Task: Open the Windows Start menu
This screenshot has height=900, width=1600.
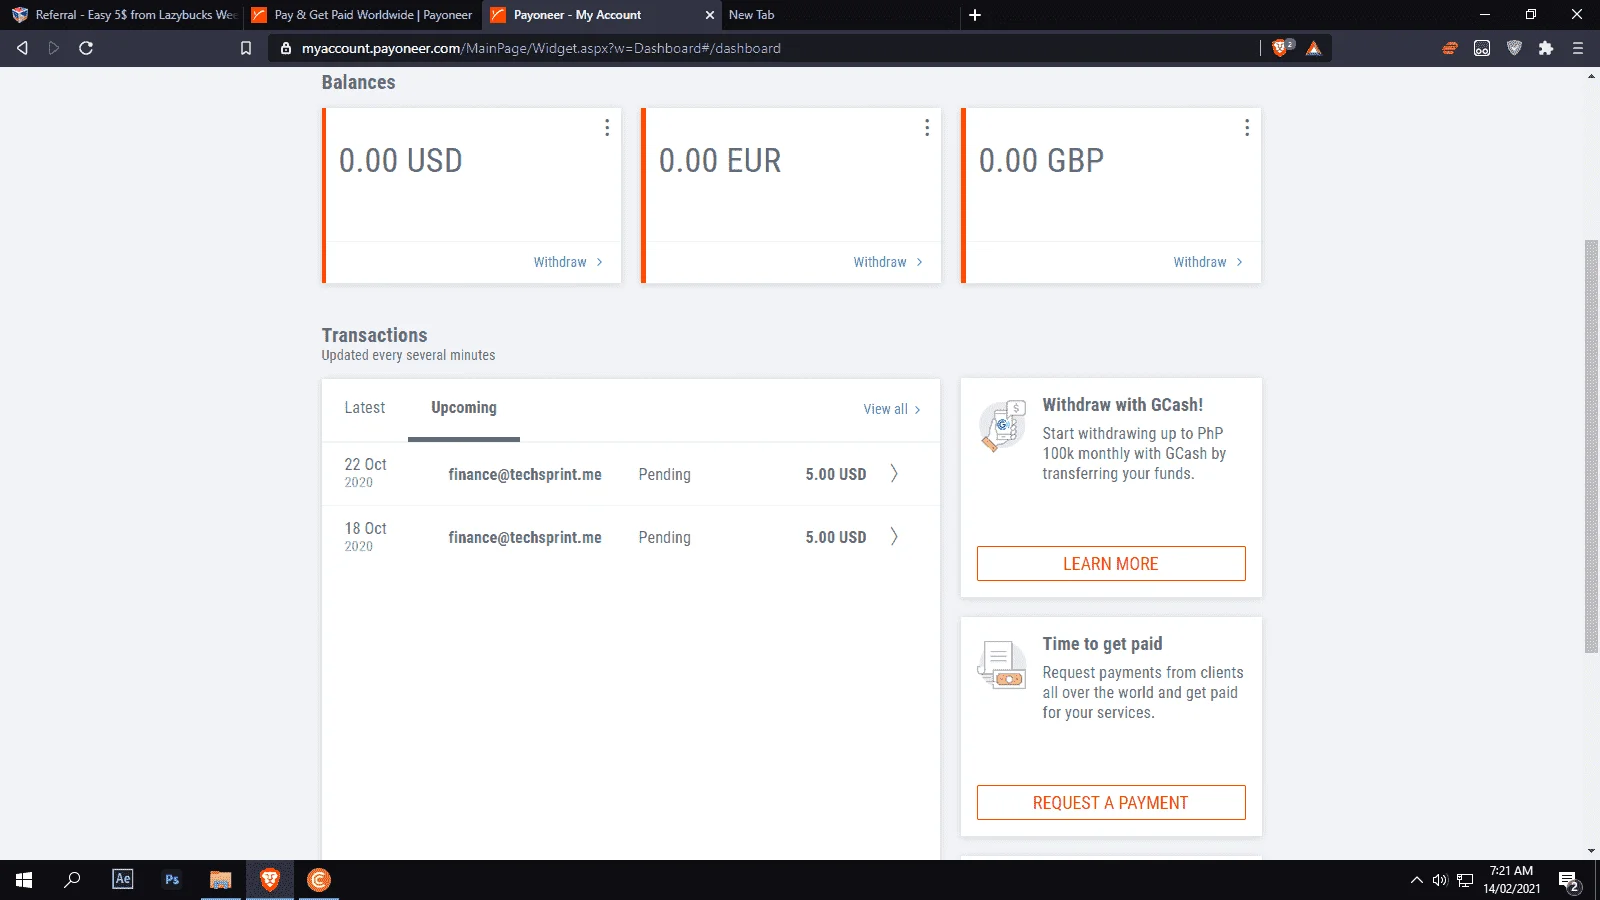Action: click(x=24, y=880)
